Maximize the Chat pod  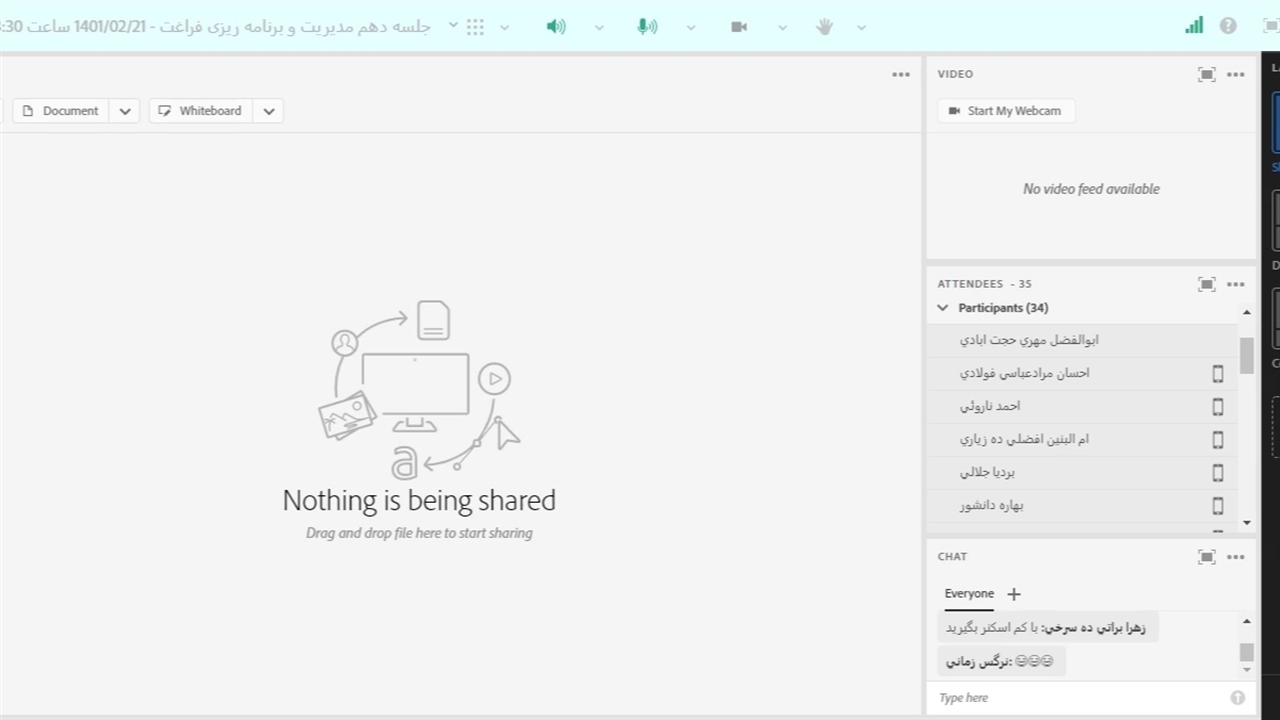pos(1207,557)
